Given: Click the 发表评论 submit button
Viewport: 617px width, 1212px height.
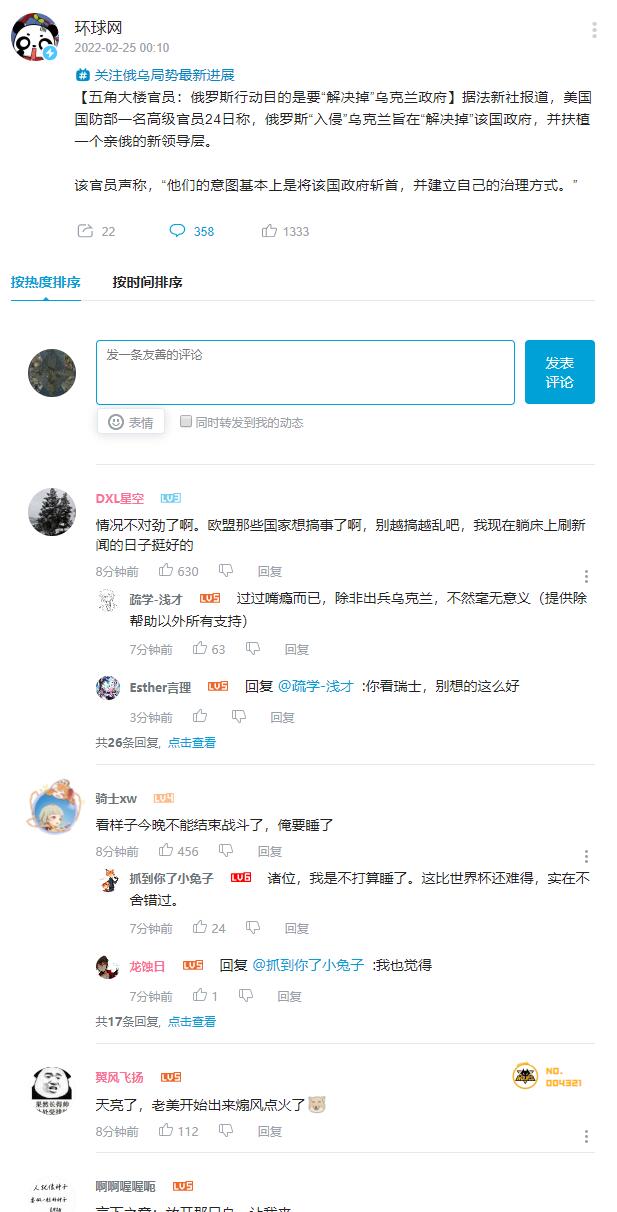Looking at the screenshot, I should [x=560, y=372].
